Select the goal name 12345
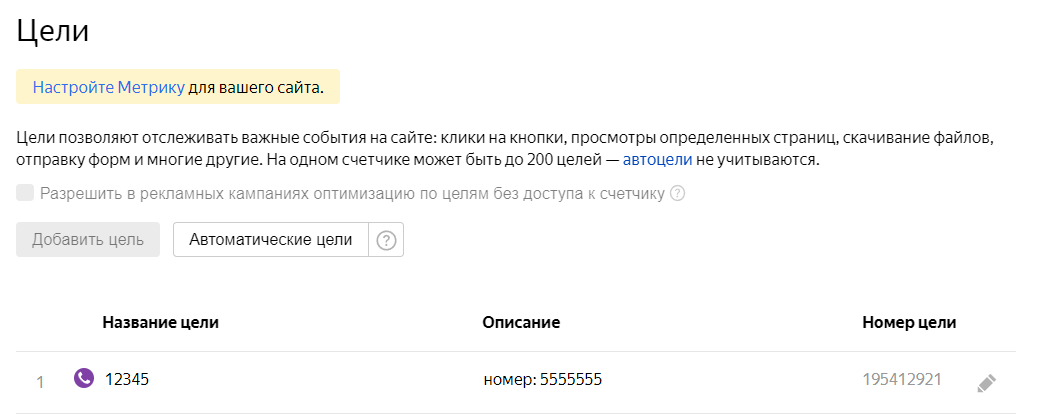 pos(127,379)
